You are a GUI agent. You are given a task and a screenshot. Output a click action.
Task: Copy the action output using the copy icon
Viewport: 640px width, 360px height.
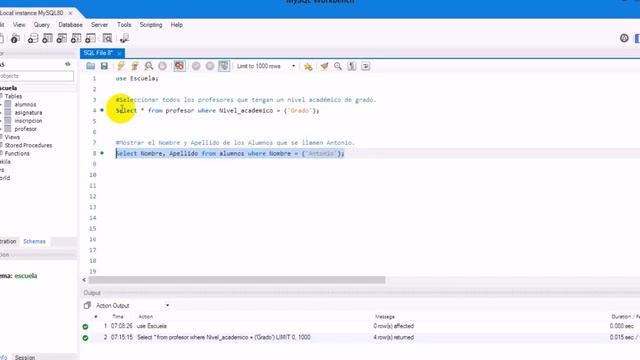coord(87,305)
